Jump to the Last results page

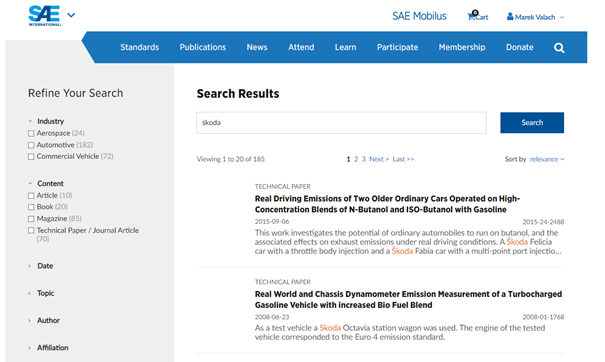[403, 159]
